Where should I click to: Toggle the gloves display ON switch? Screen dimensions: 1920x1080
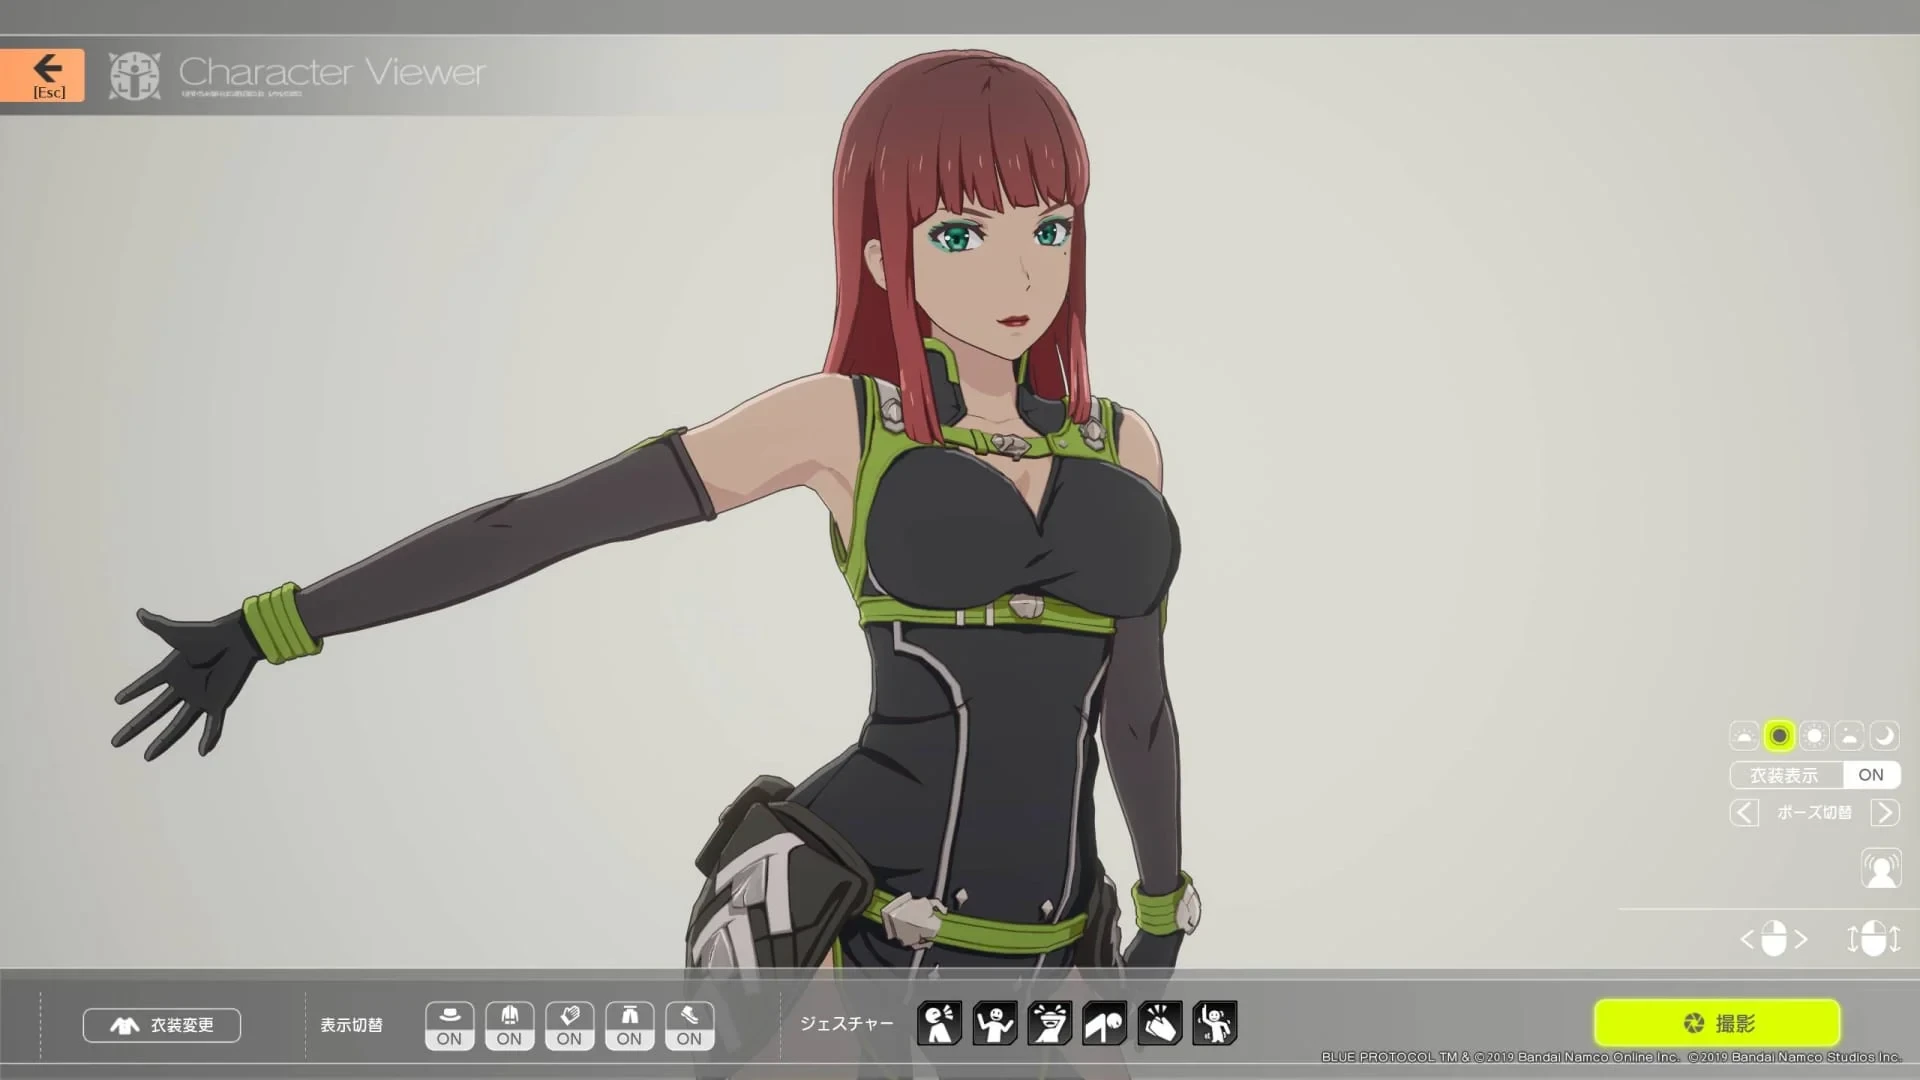click(569, 1026)
